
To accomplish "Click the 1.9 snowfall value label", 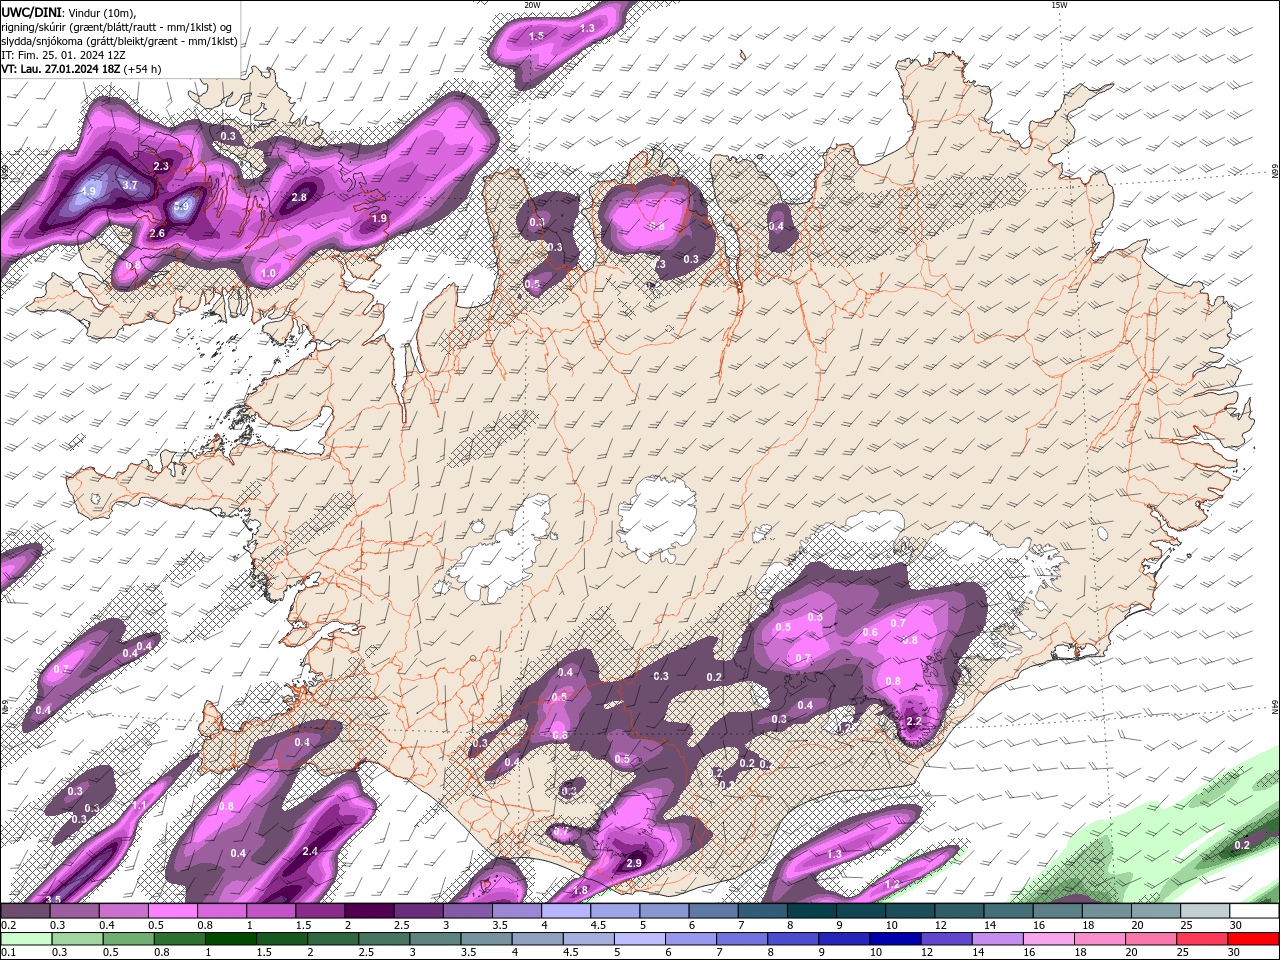I will point(379,218).
